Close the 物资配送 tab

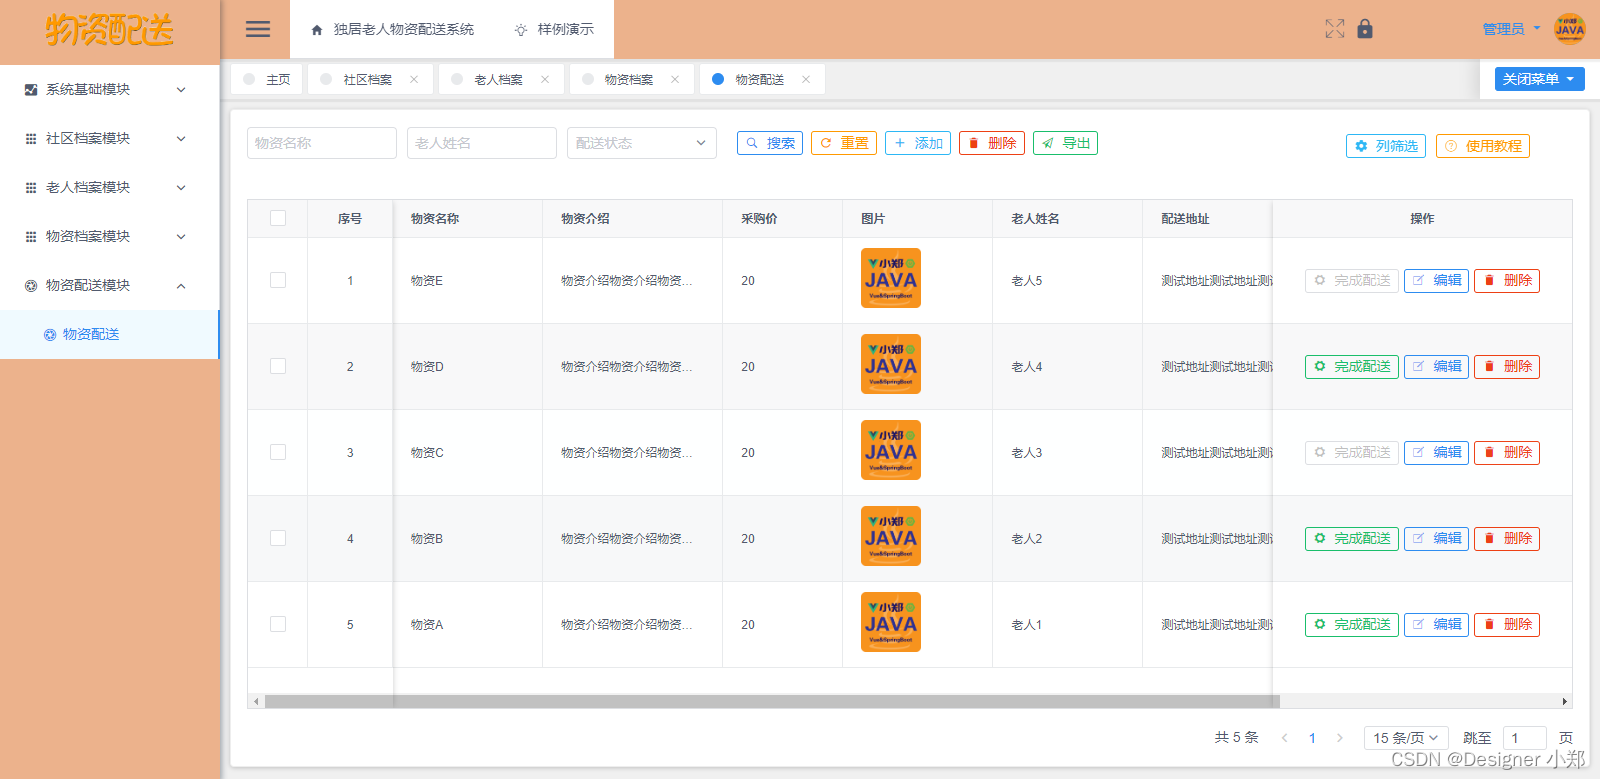pos(806,79)
